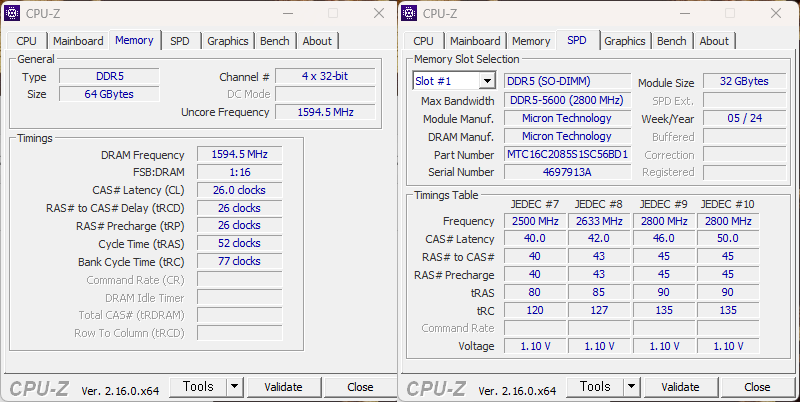Viewport: 800px width, 402px height.
Task: Click the Close button in the Memory window
Action: (x=360, y=387)
